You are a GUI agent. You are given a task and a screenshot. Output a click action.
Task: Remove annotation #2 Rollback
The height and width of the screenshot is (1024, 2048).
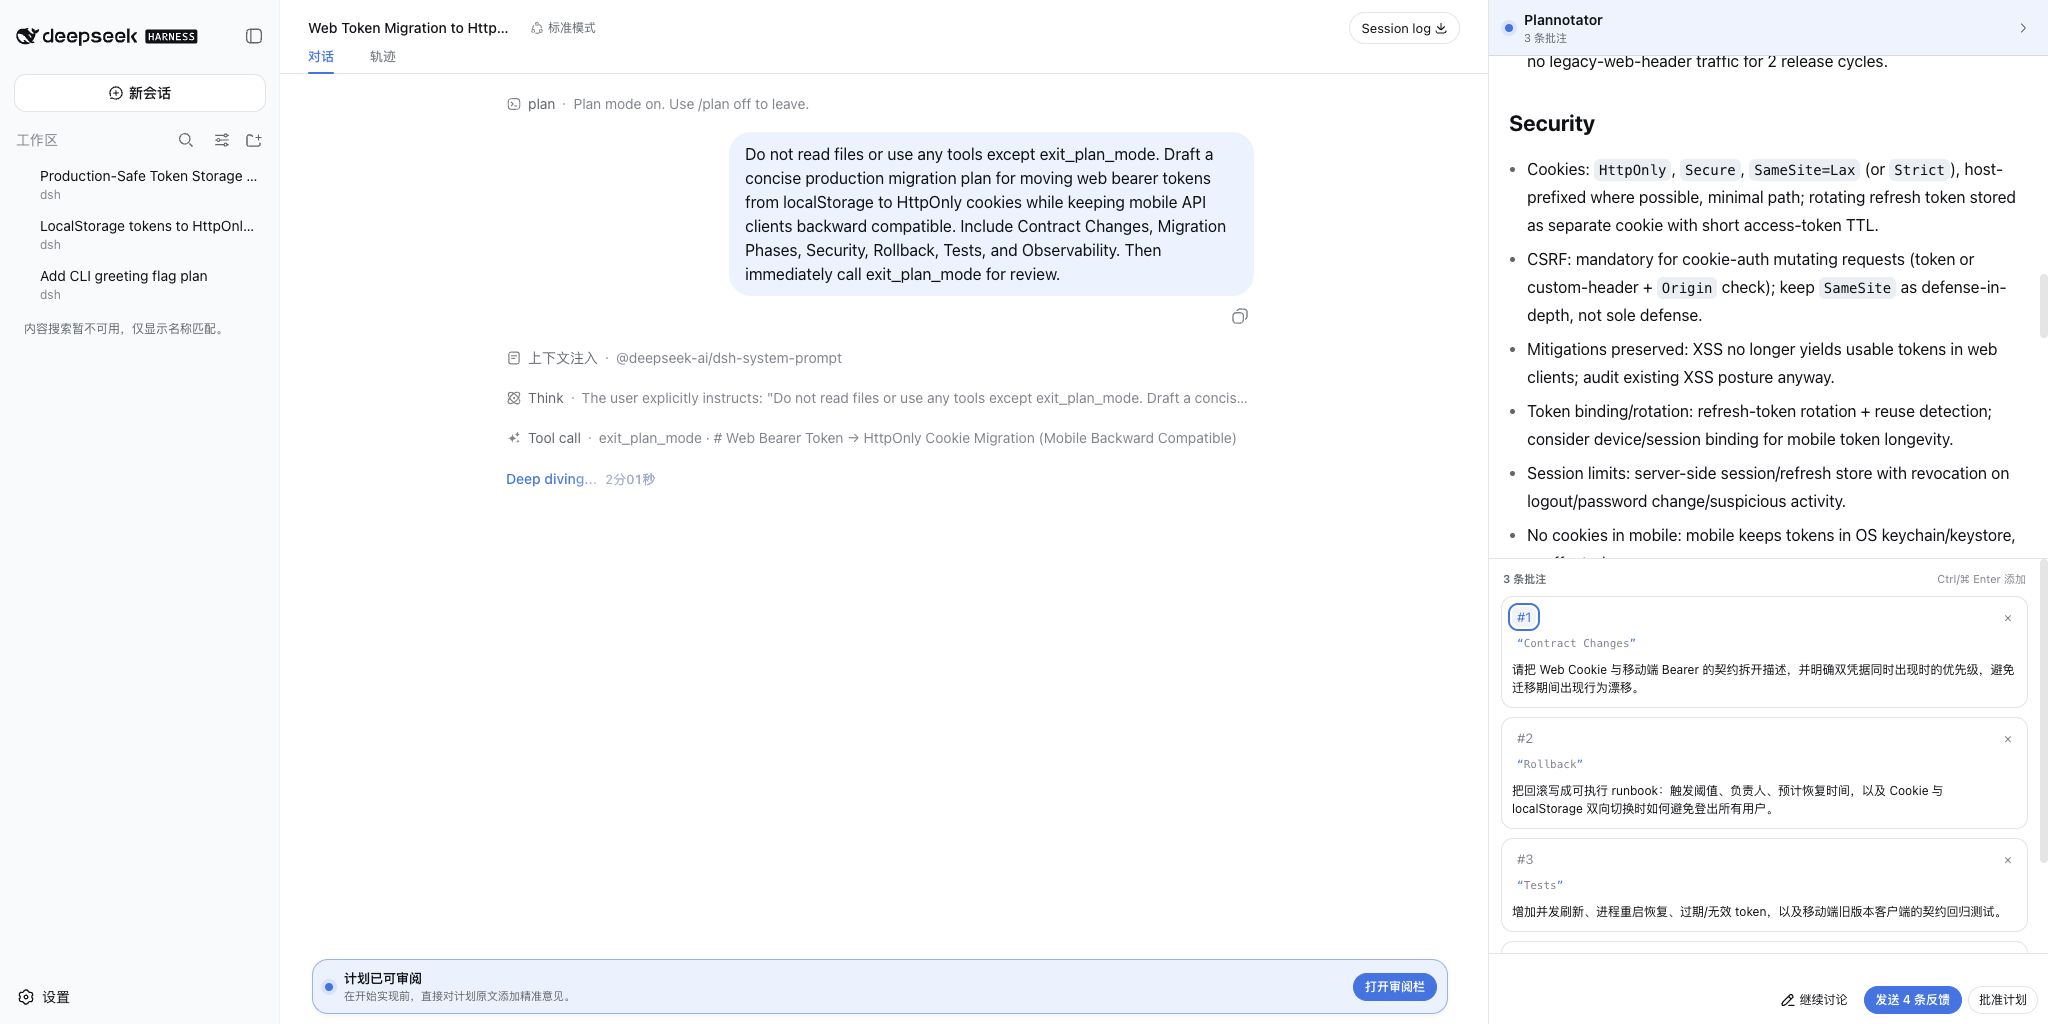point(2007,739)
